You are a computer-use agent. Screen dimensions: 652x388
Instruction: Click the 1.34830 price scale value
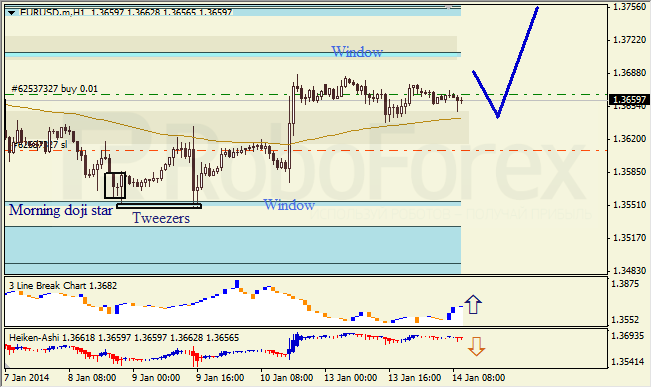coord(630,271)
